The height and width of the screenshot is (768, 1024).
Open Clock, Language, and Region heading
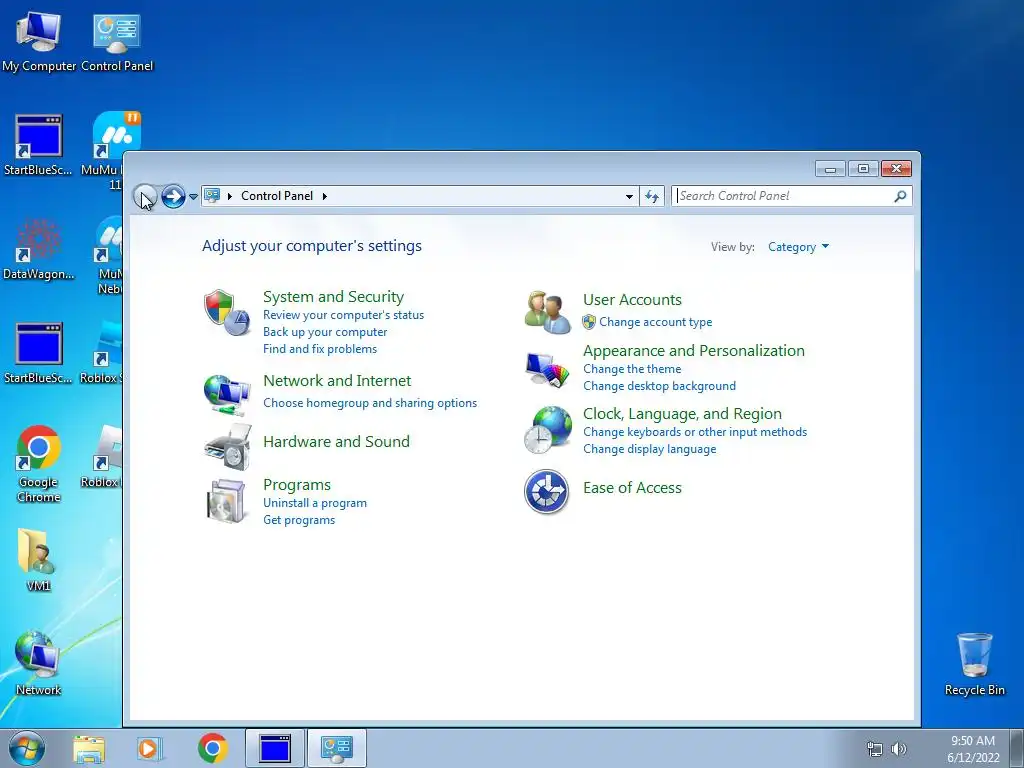[682, 414]
